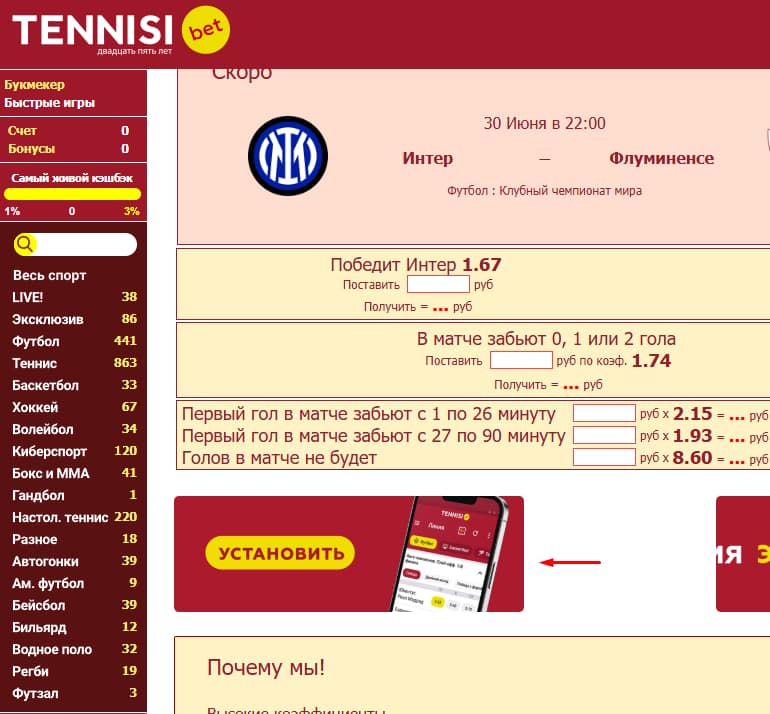Click the Бонусы balance entry

[68, 149]
